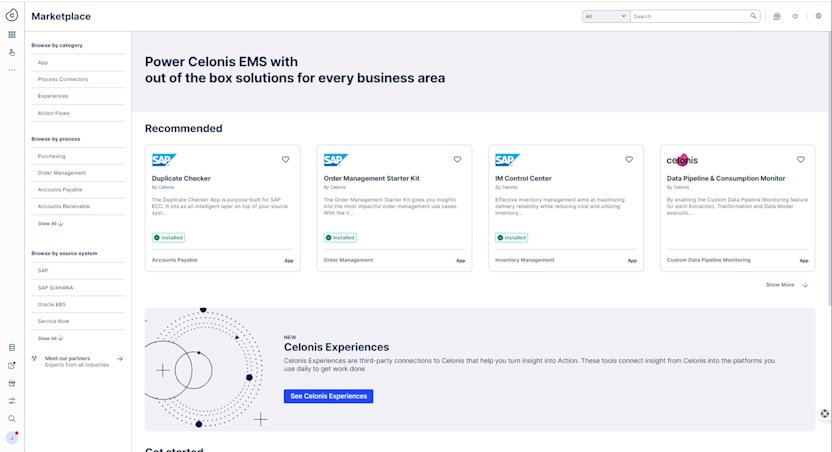Open the favorites heart icon in the top bar

(795, 16)
